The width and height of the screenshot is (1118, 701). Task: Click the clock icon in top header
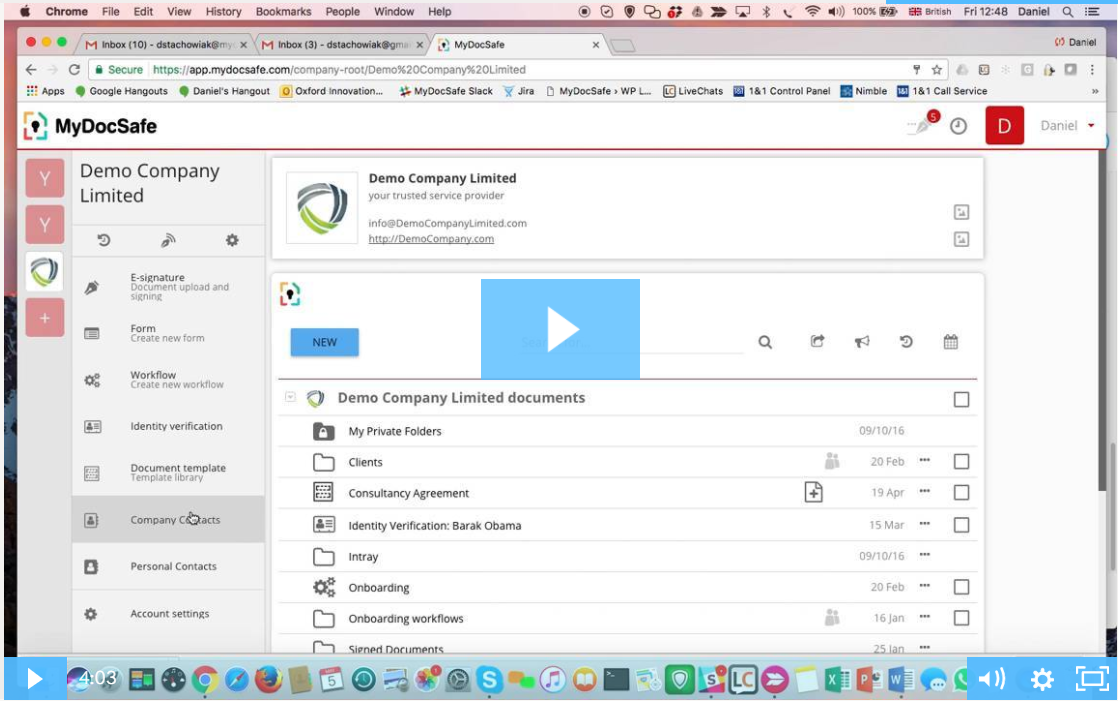[958, 126]
